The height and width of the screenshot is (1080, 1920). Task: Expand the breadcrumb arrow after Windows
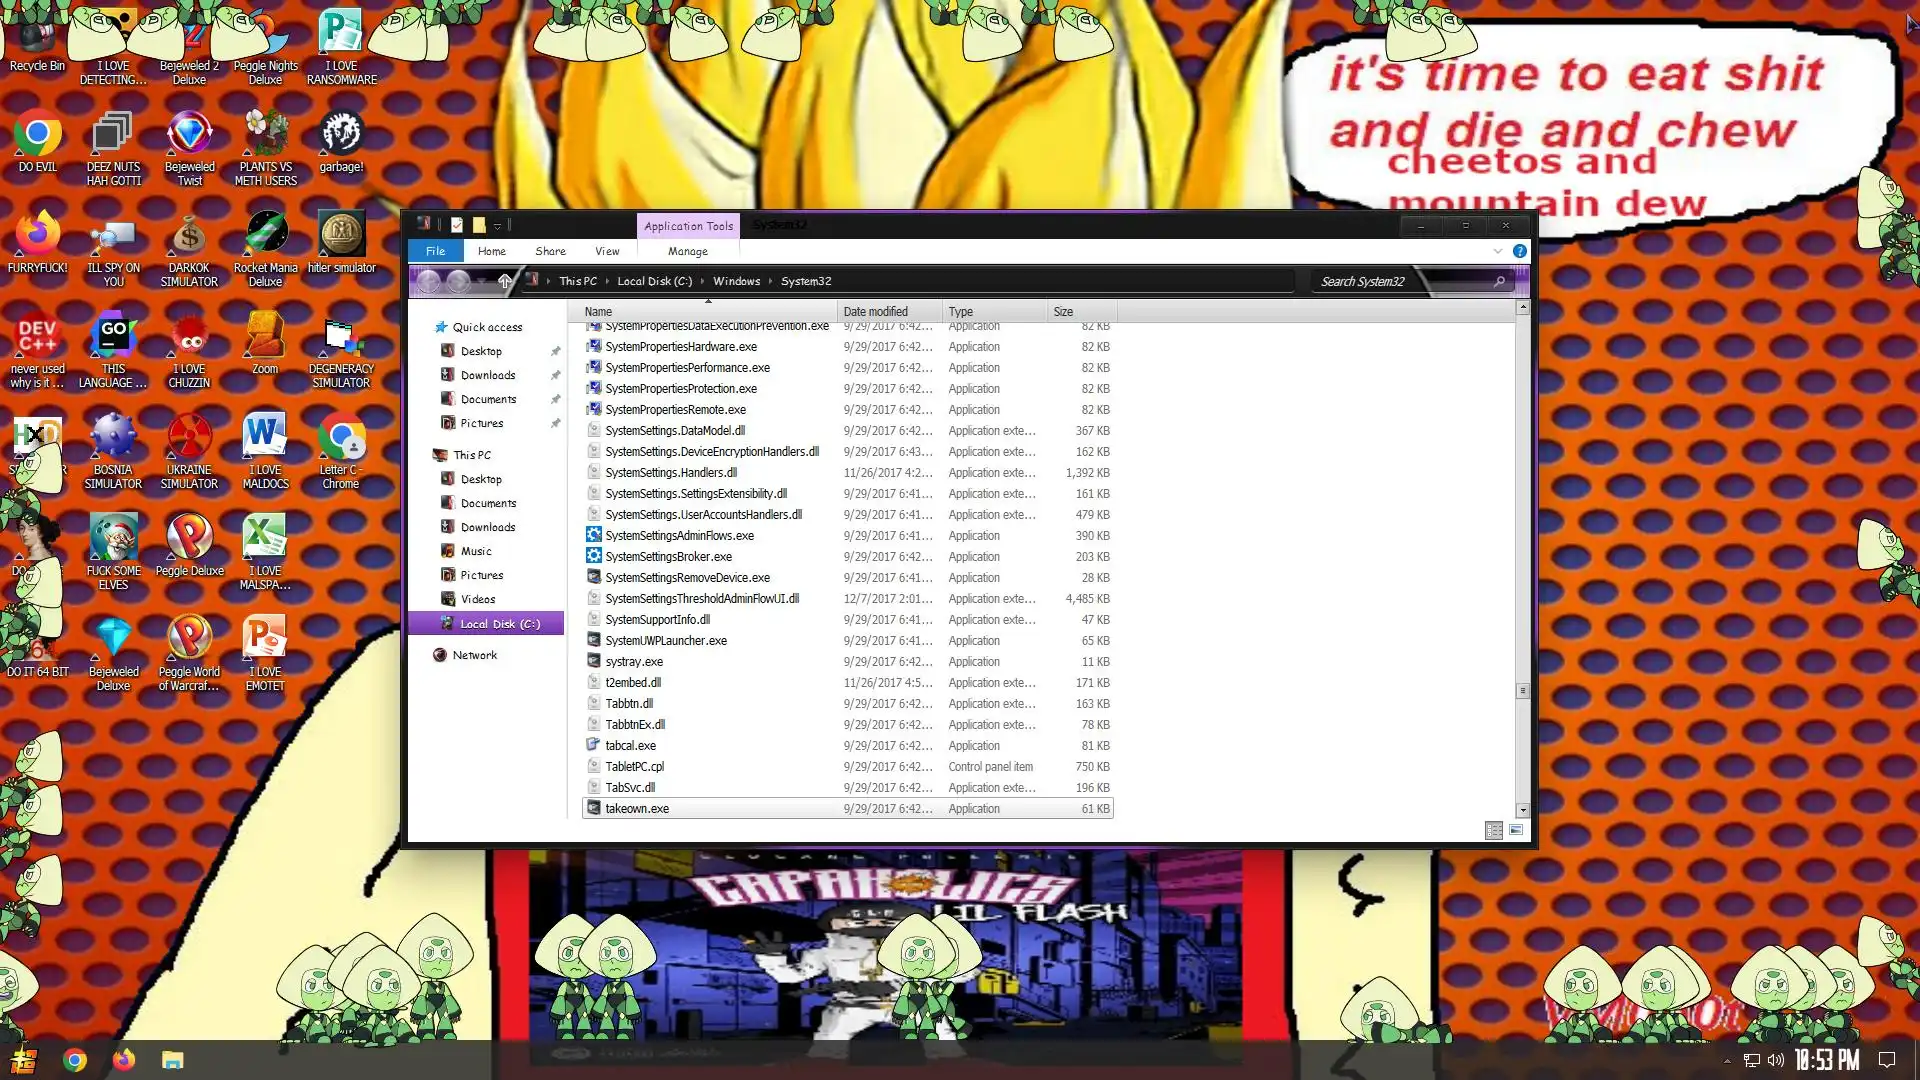click(x=770, y=282)
